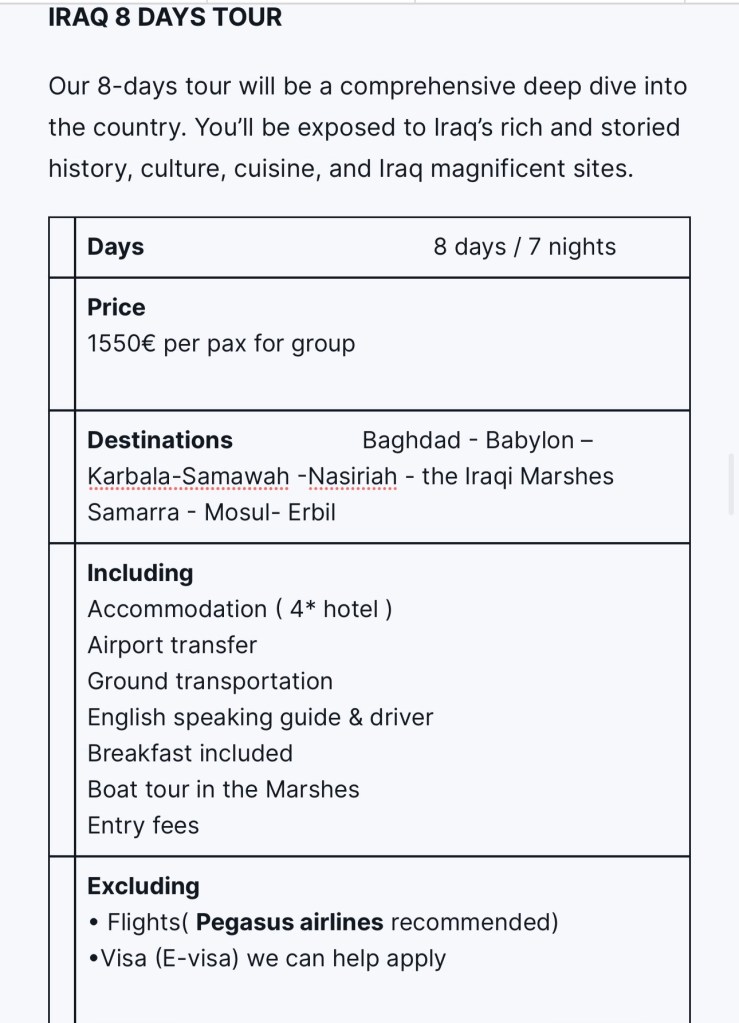Select the "Days" label in the table
Screen dimensions: 739x1023
[x=115, y=247]
